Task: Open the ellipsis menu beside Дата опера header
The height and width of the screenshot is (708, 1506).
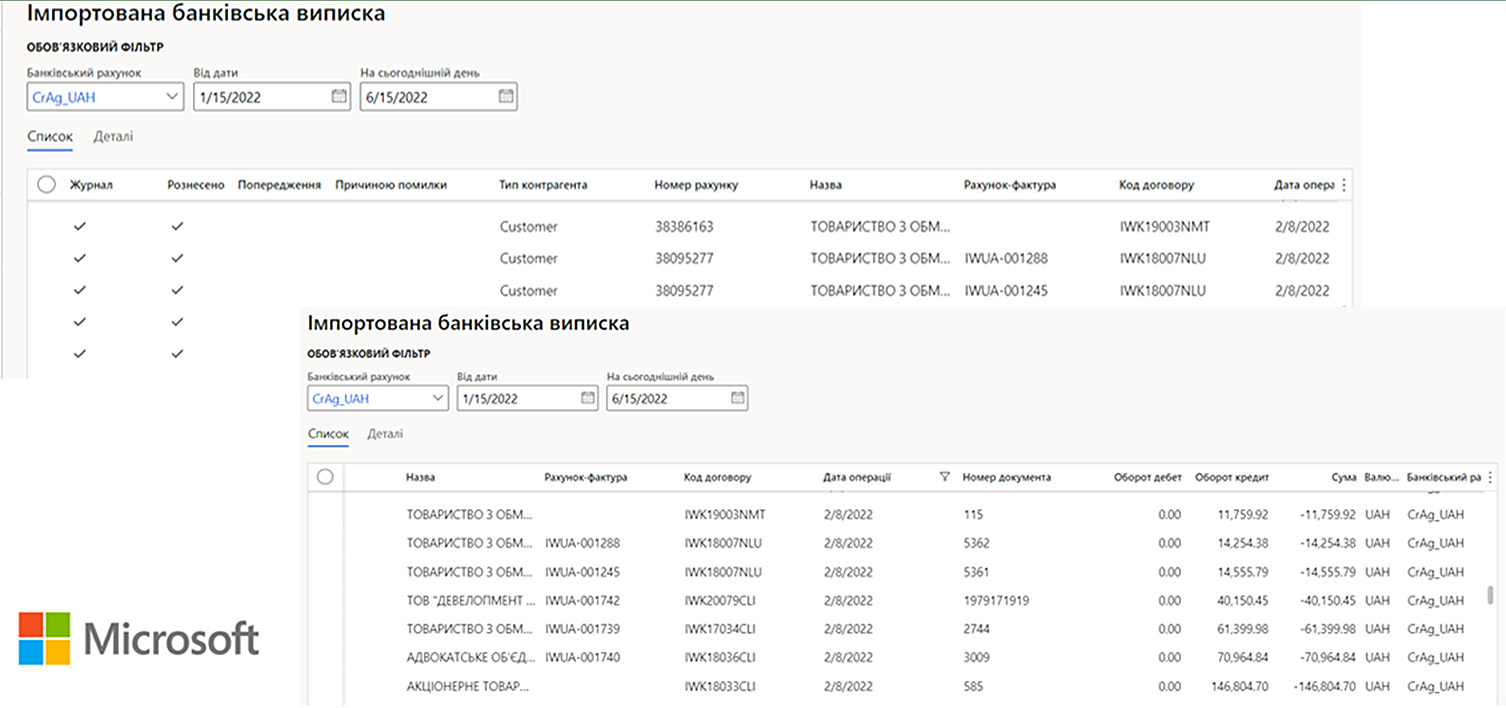Action: [1343, 184]
